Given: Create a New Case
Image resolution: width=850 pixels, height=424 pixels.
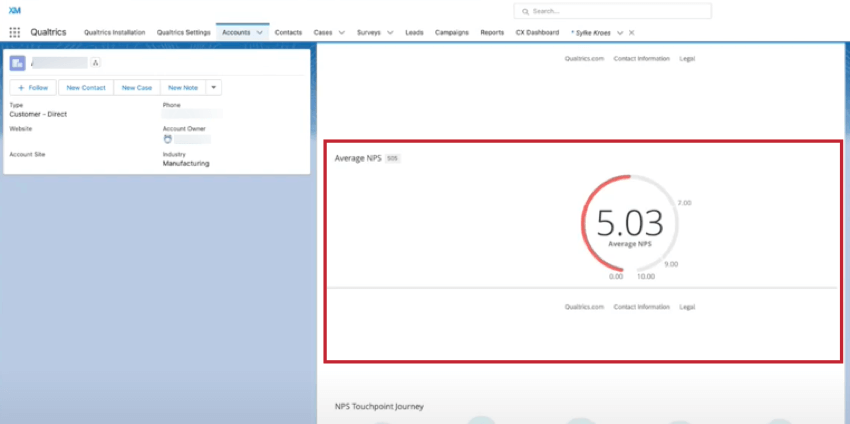Looking at the screenshot, I should point(136,88).
